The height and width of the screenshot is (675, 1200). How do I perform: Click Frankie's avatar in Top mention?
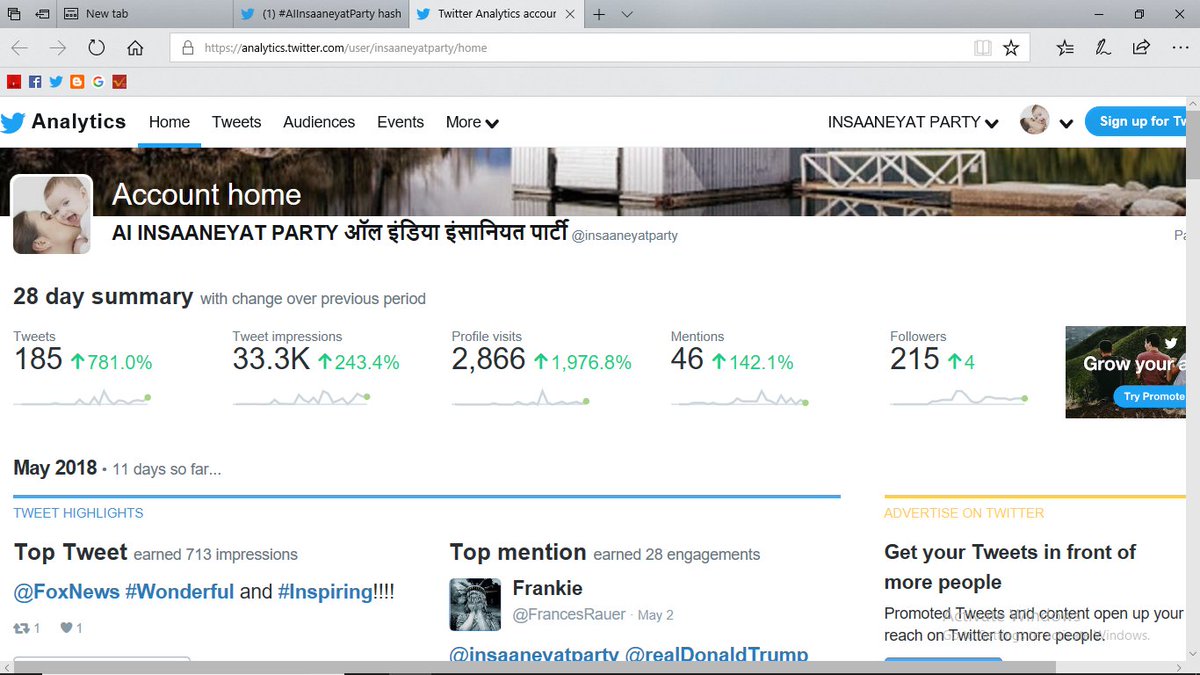[x=475, y=604]
